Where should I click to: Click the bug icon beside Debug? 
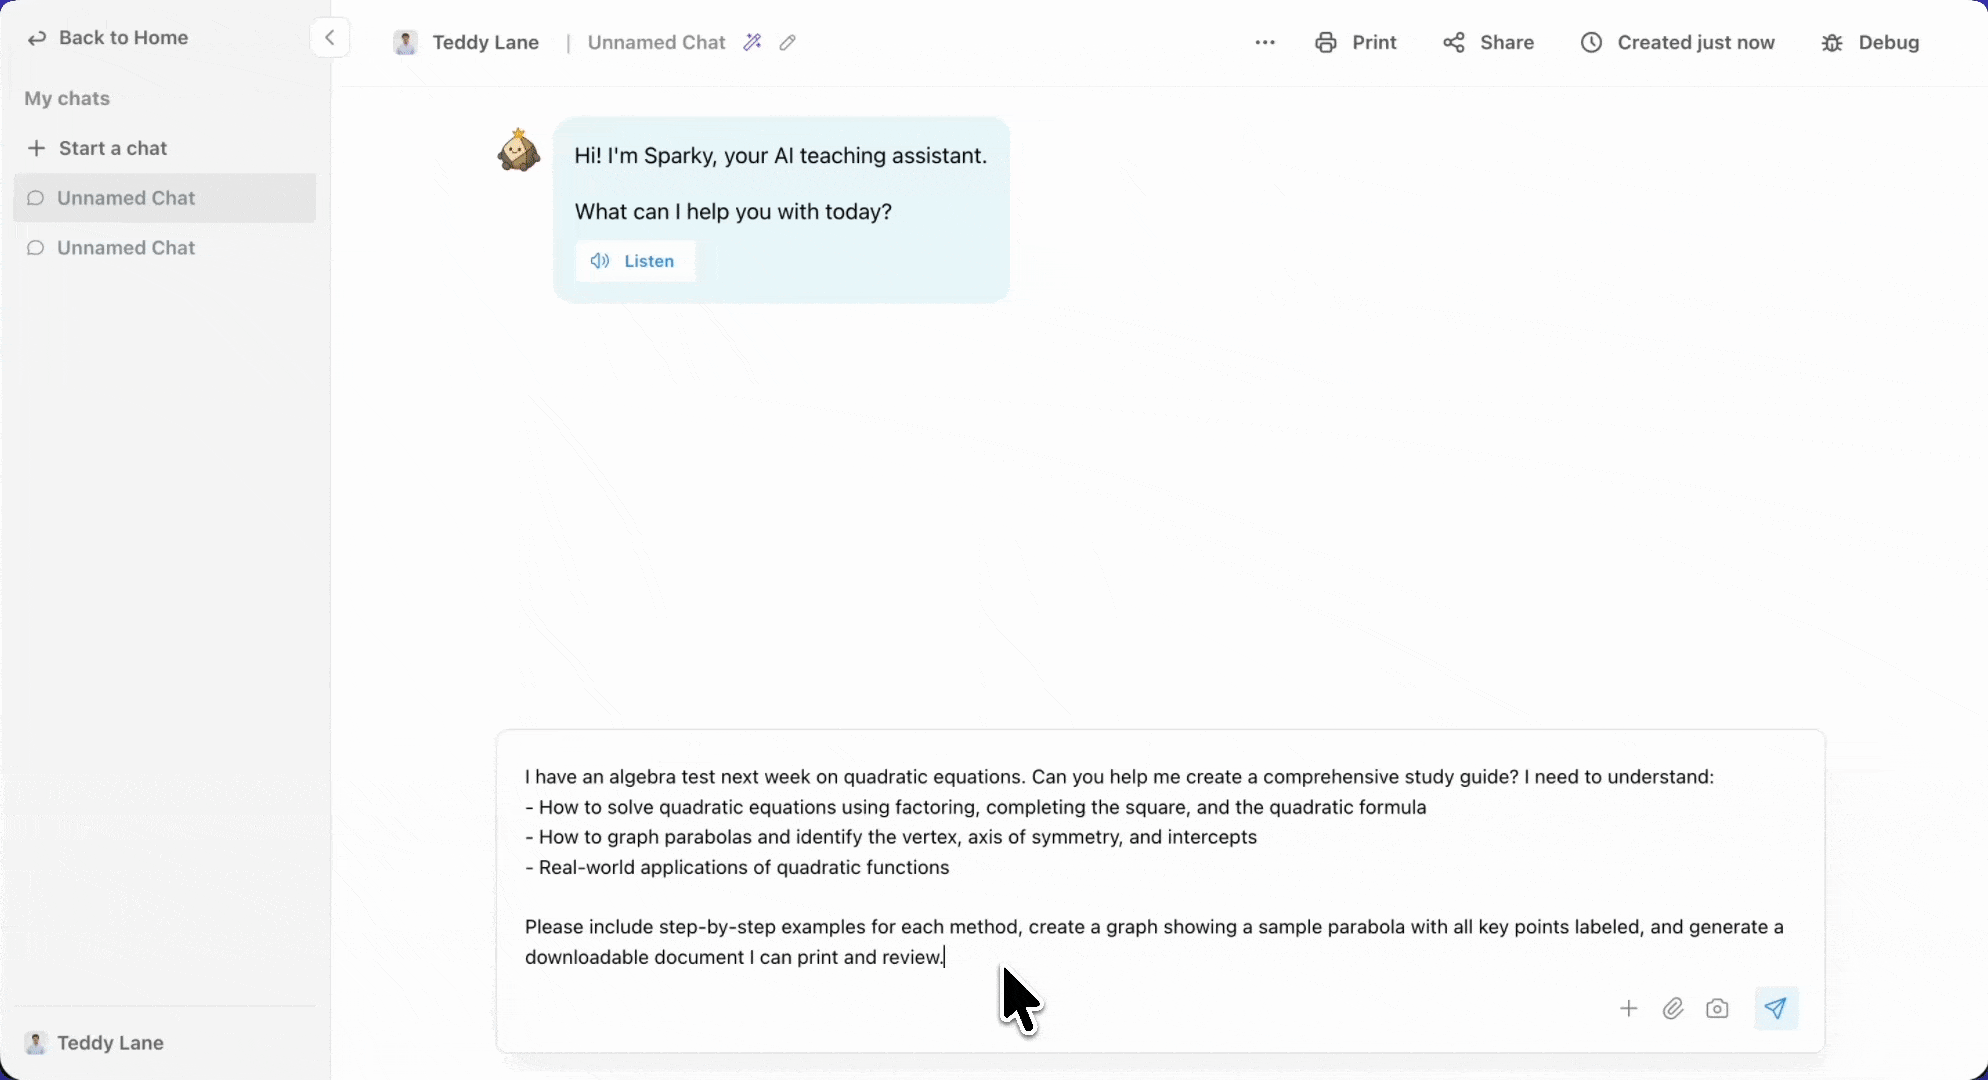(1832, 43)
